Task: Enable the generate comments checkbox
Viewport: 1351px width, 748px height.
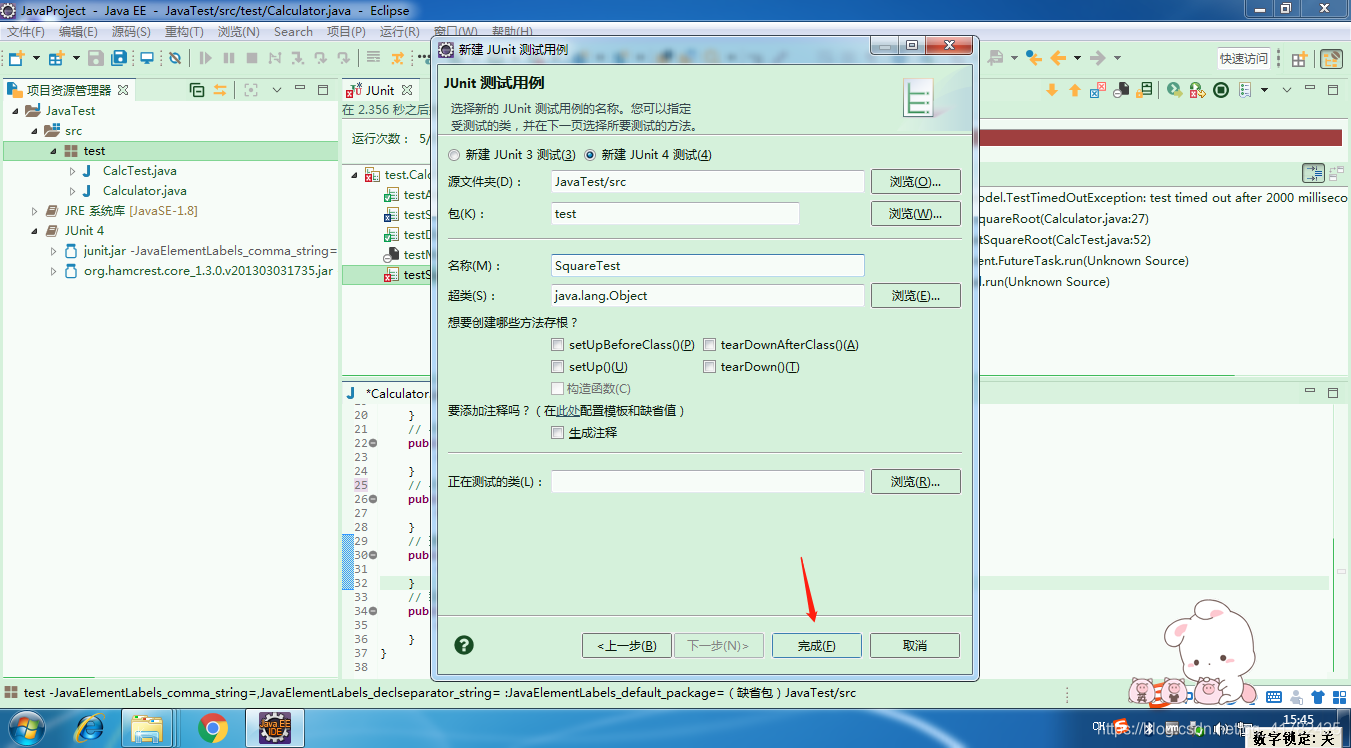Action: click(558, 433)
